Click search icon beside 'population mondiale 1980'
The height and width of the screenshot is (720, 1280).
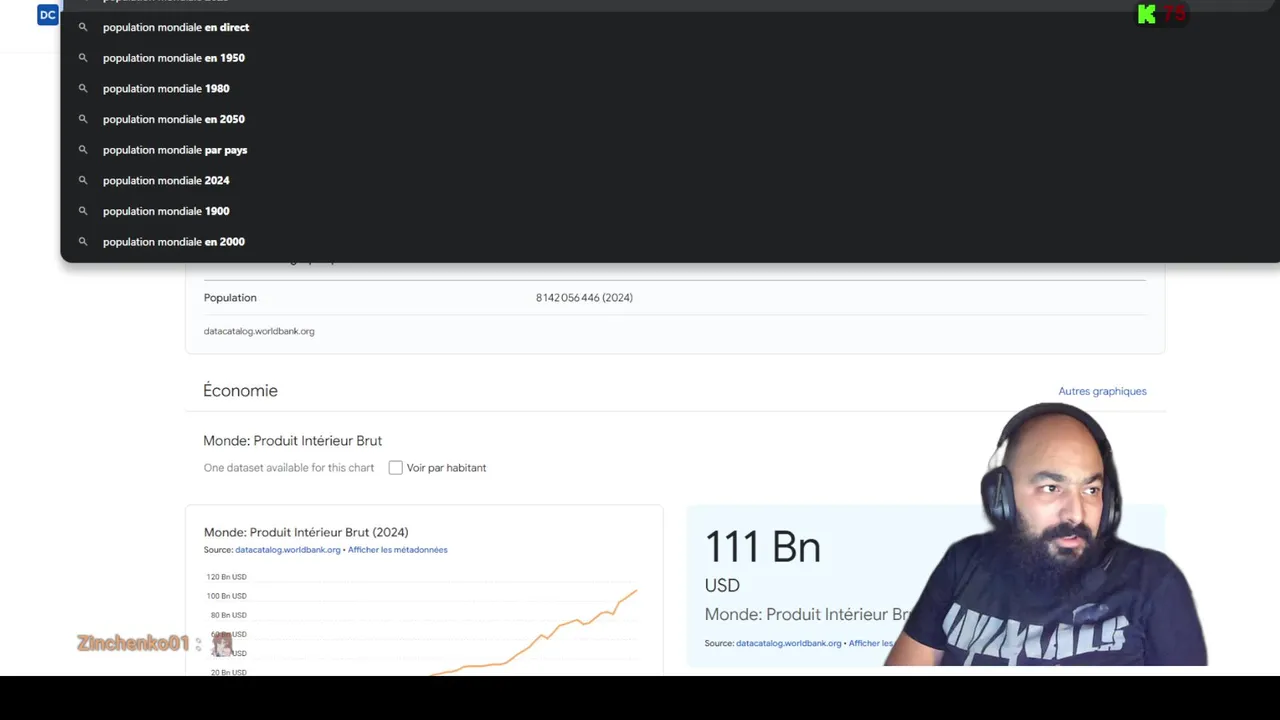tap(83, 88)
